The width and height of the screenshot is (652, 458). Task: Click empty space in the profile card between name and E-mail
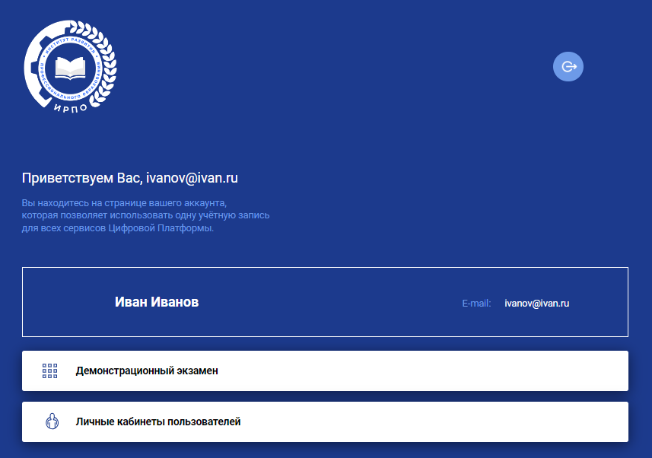click(330, 303)
